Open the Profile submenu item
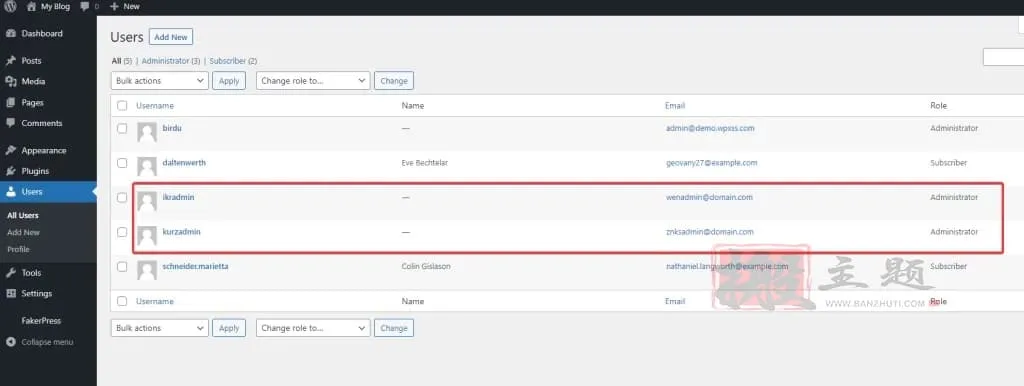This screenshot has width=1024, height=386. point(18,249)
